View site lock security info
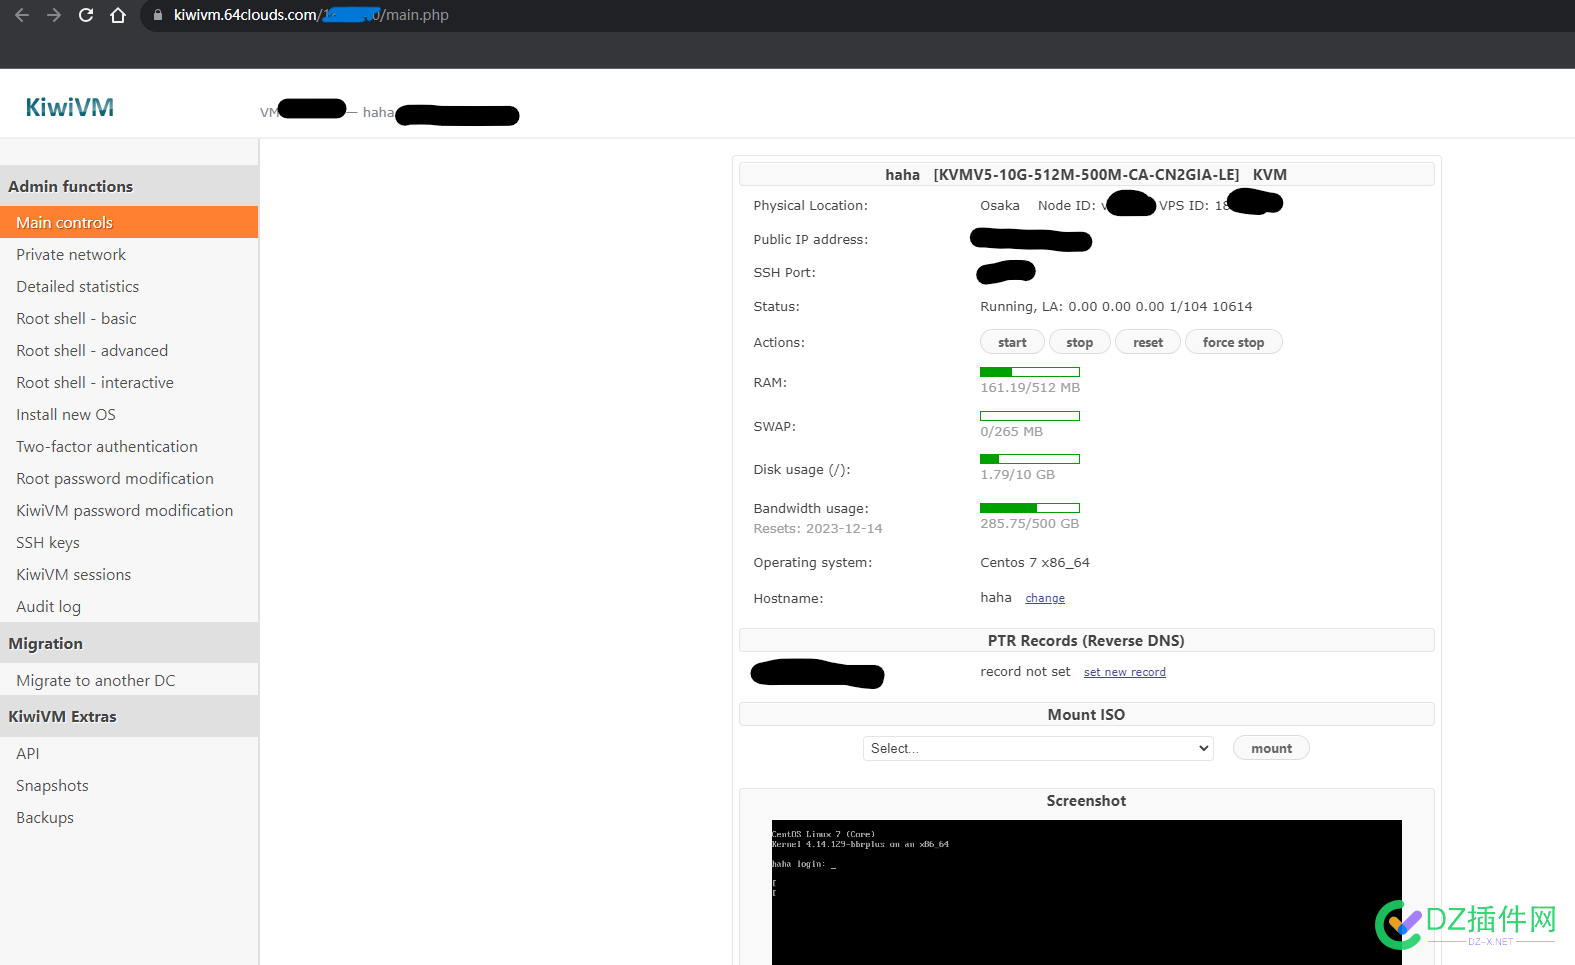The width and height of the screenshot is (1575, 965). 157,15
